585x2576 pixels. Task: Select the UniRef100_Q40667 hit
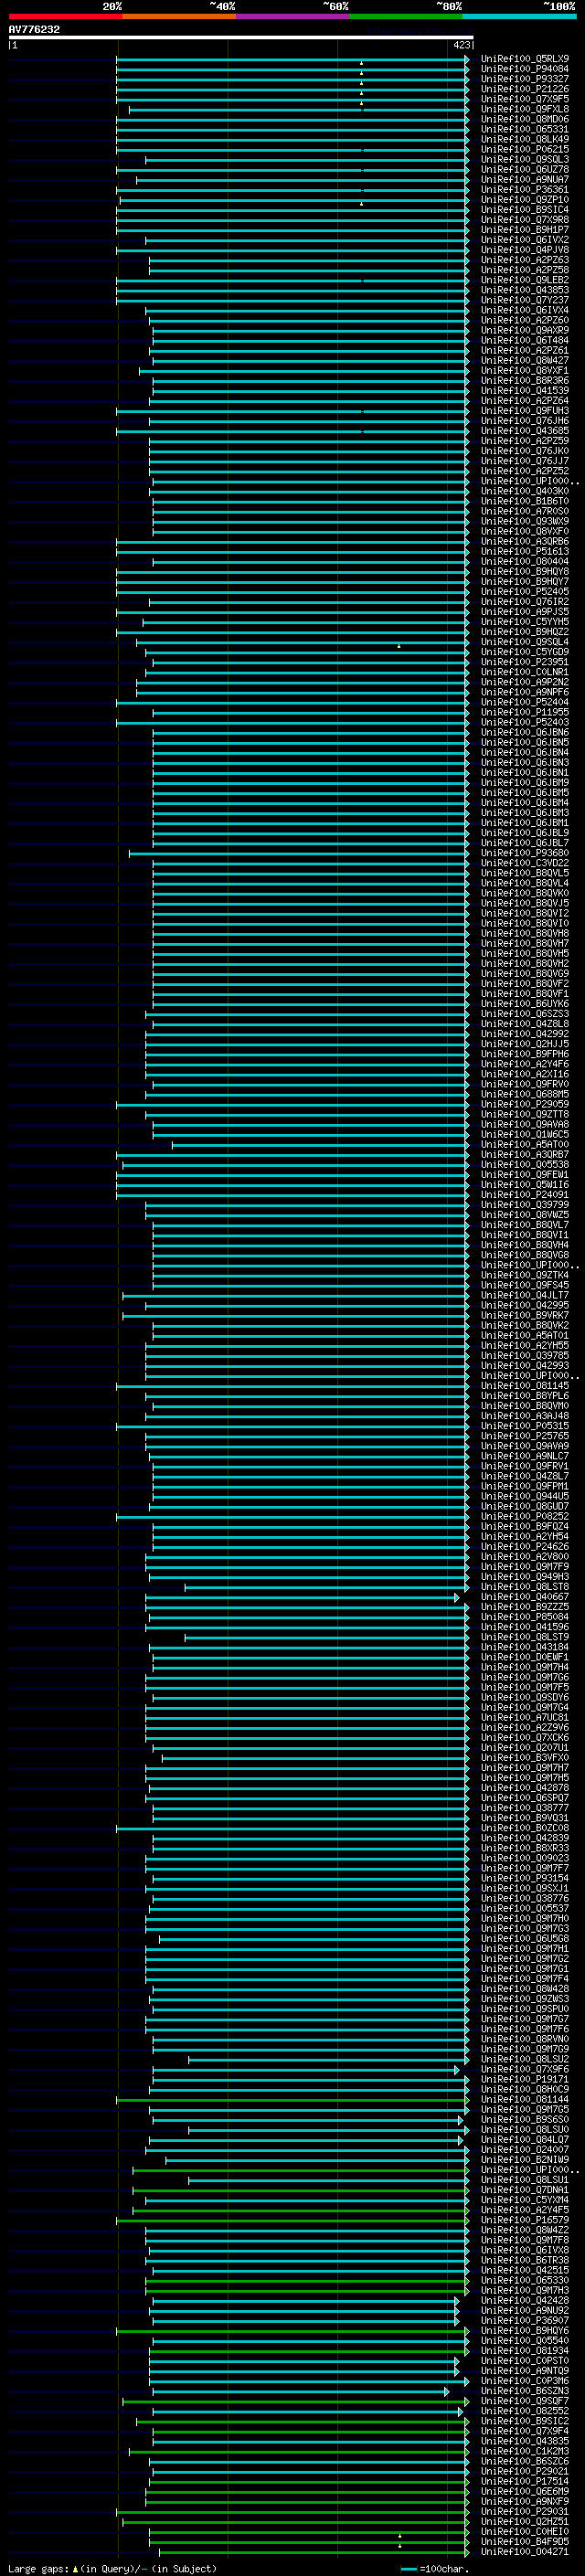tap(524, 1597)
